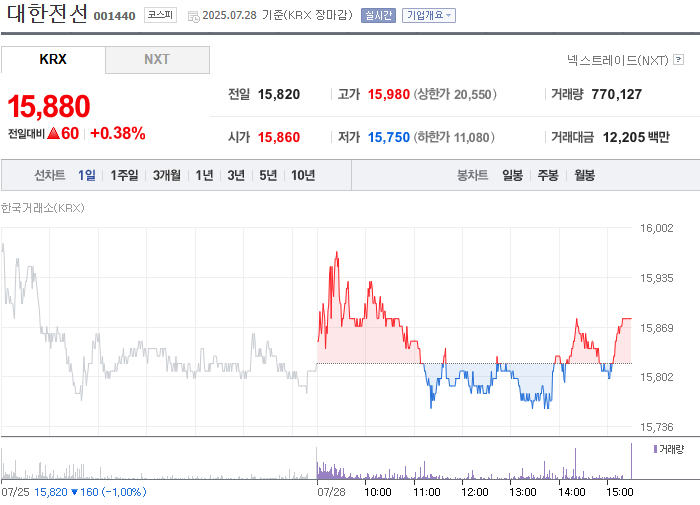Select the 3개월 line chart period

coord(167,175)
